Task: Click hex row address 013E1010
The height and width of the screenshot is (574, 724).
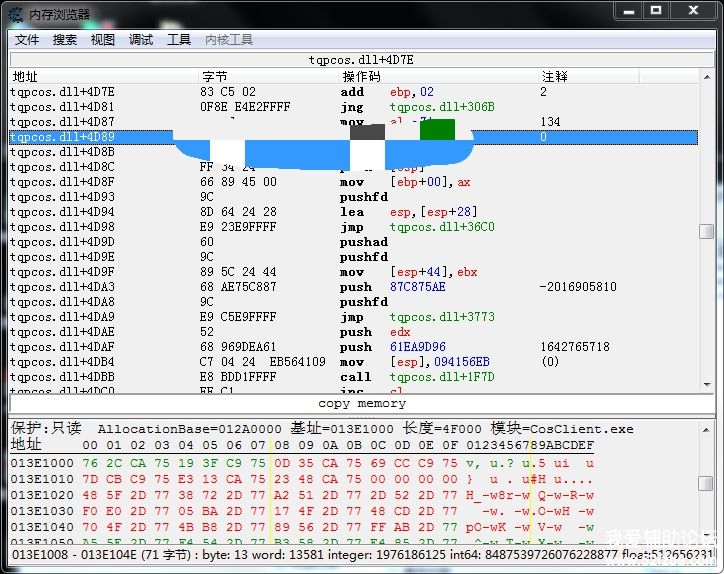Action: click(42, 479)
